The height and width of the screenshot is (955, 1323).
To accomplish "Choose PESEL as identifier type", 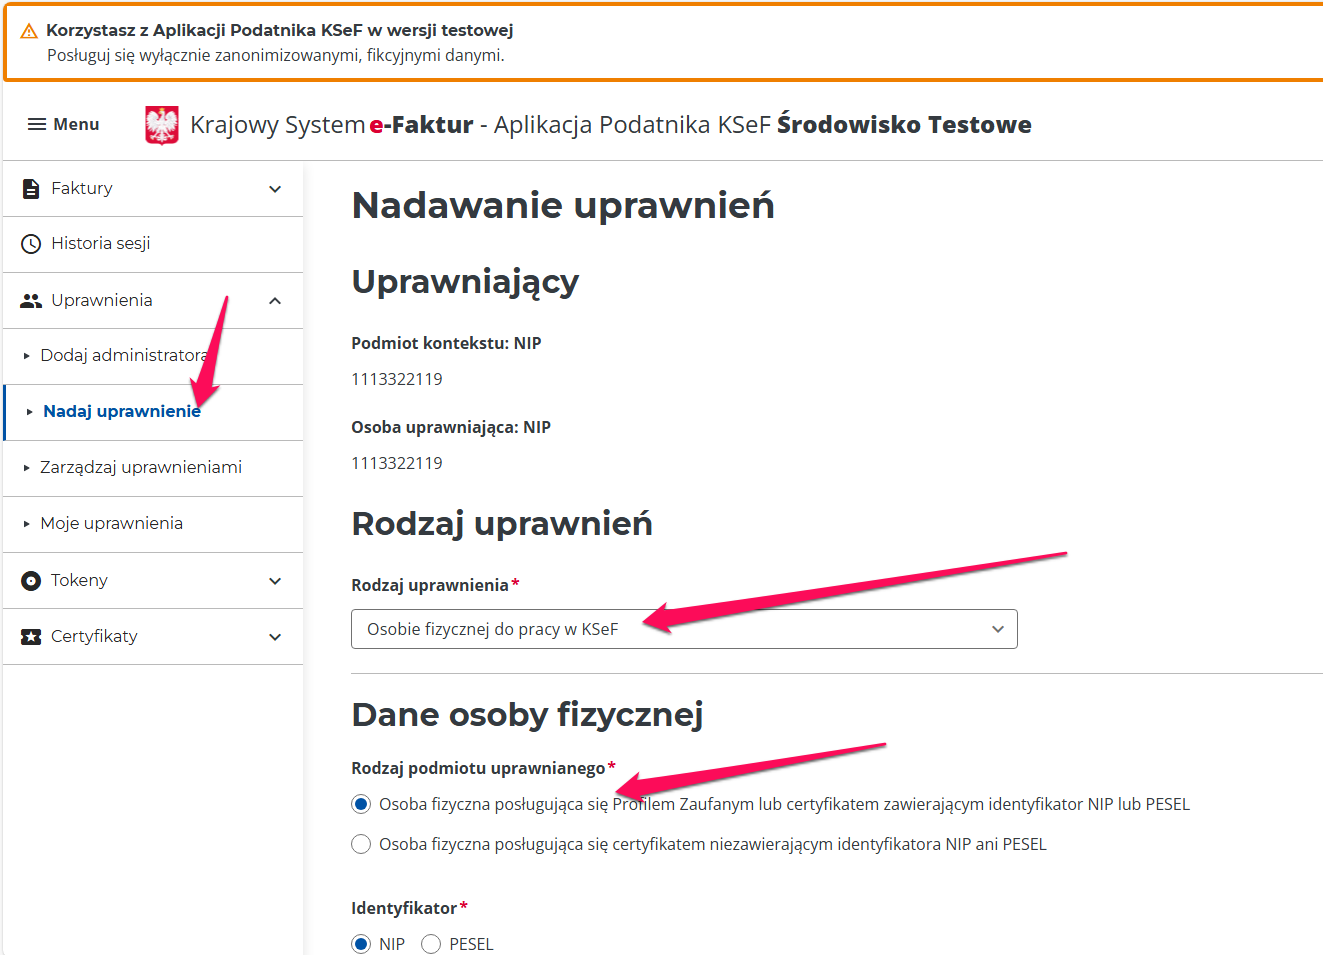I will (x=431, y=944).
